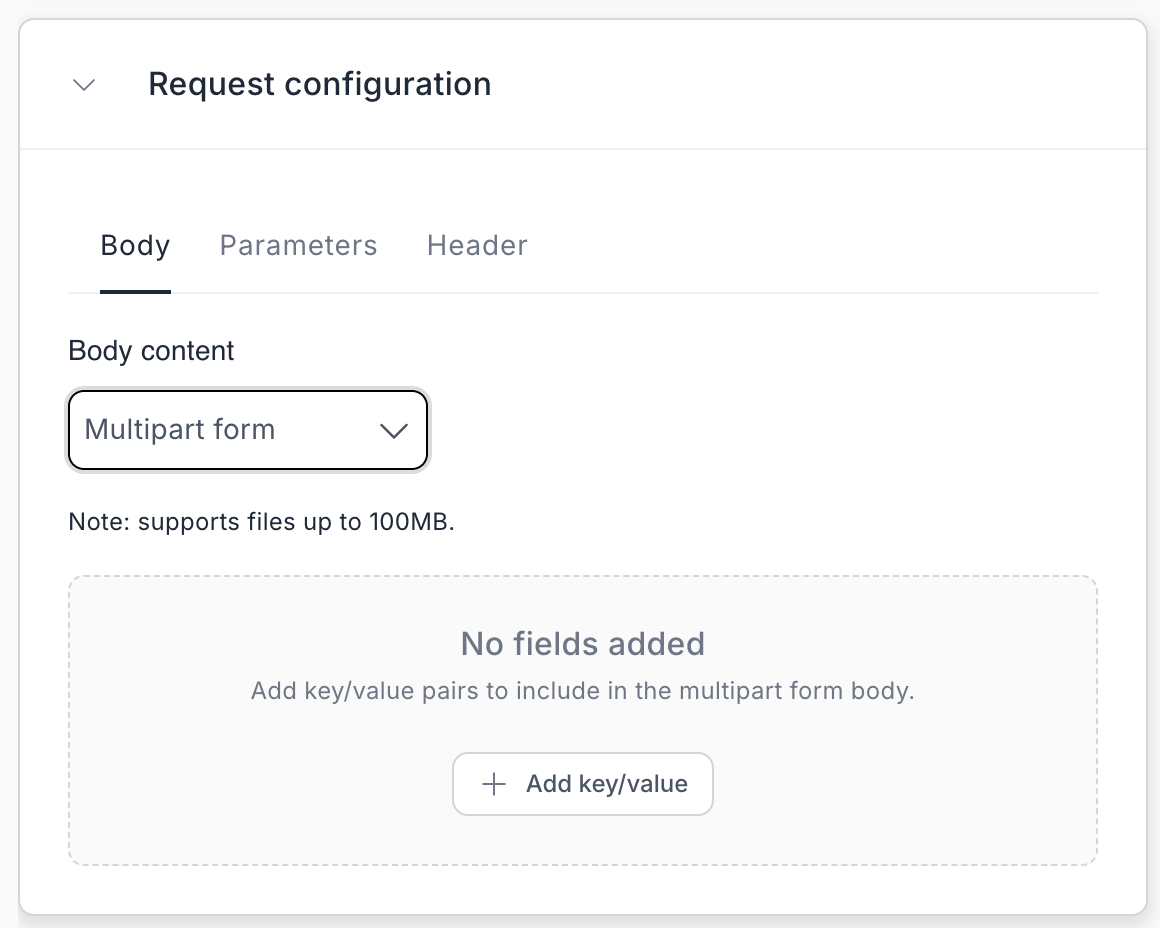The image size is (1160, 928).
Task: Click the down arrow in Multipart form selector
Action: tap(394, 431)
